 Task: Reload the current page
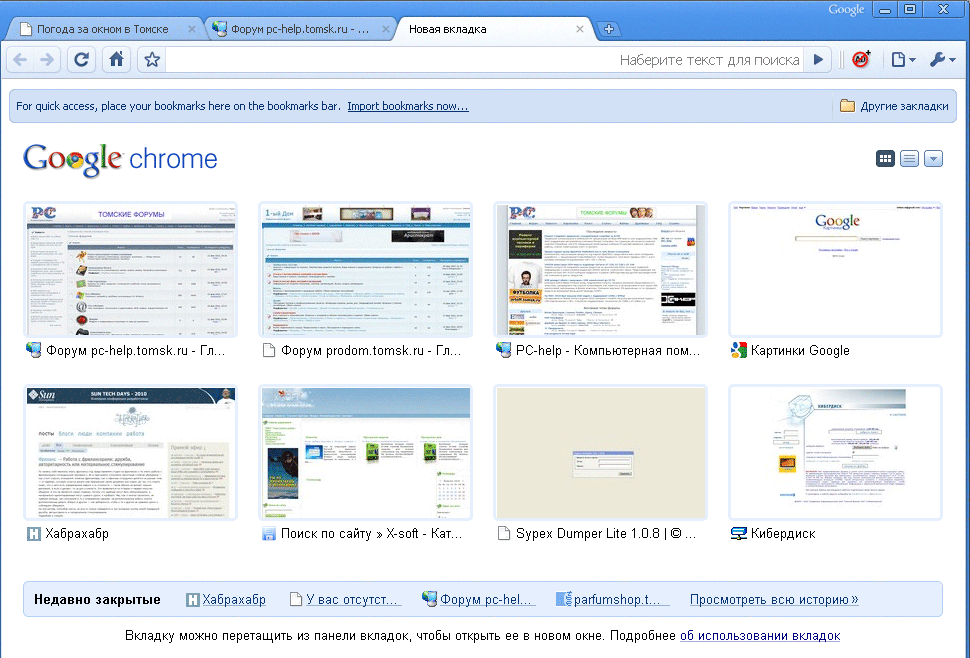point(82,60)
